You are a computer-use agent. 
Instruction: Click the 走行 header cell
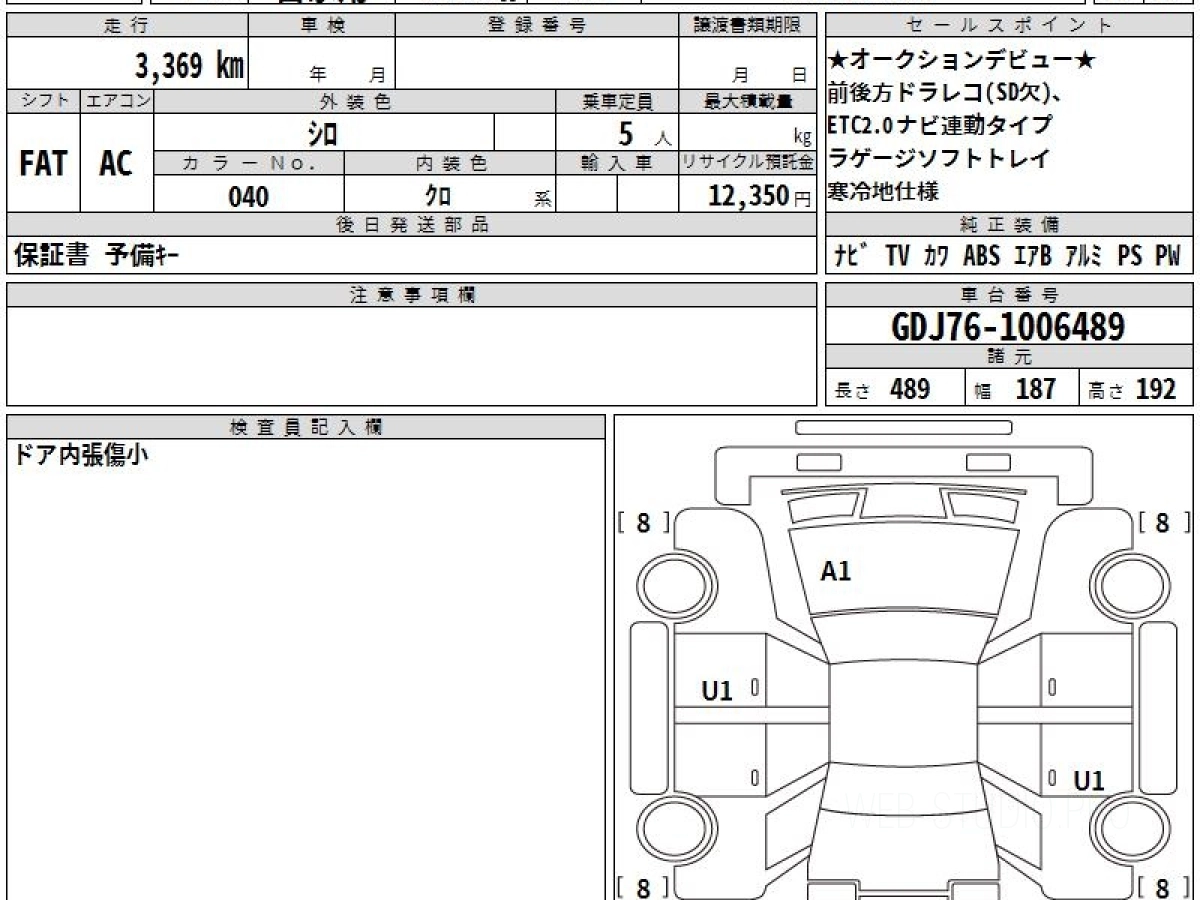pyautogui.click(x=126, y=26)
